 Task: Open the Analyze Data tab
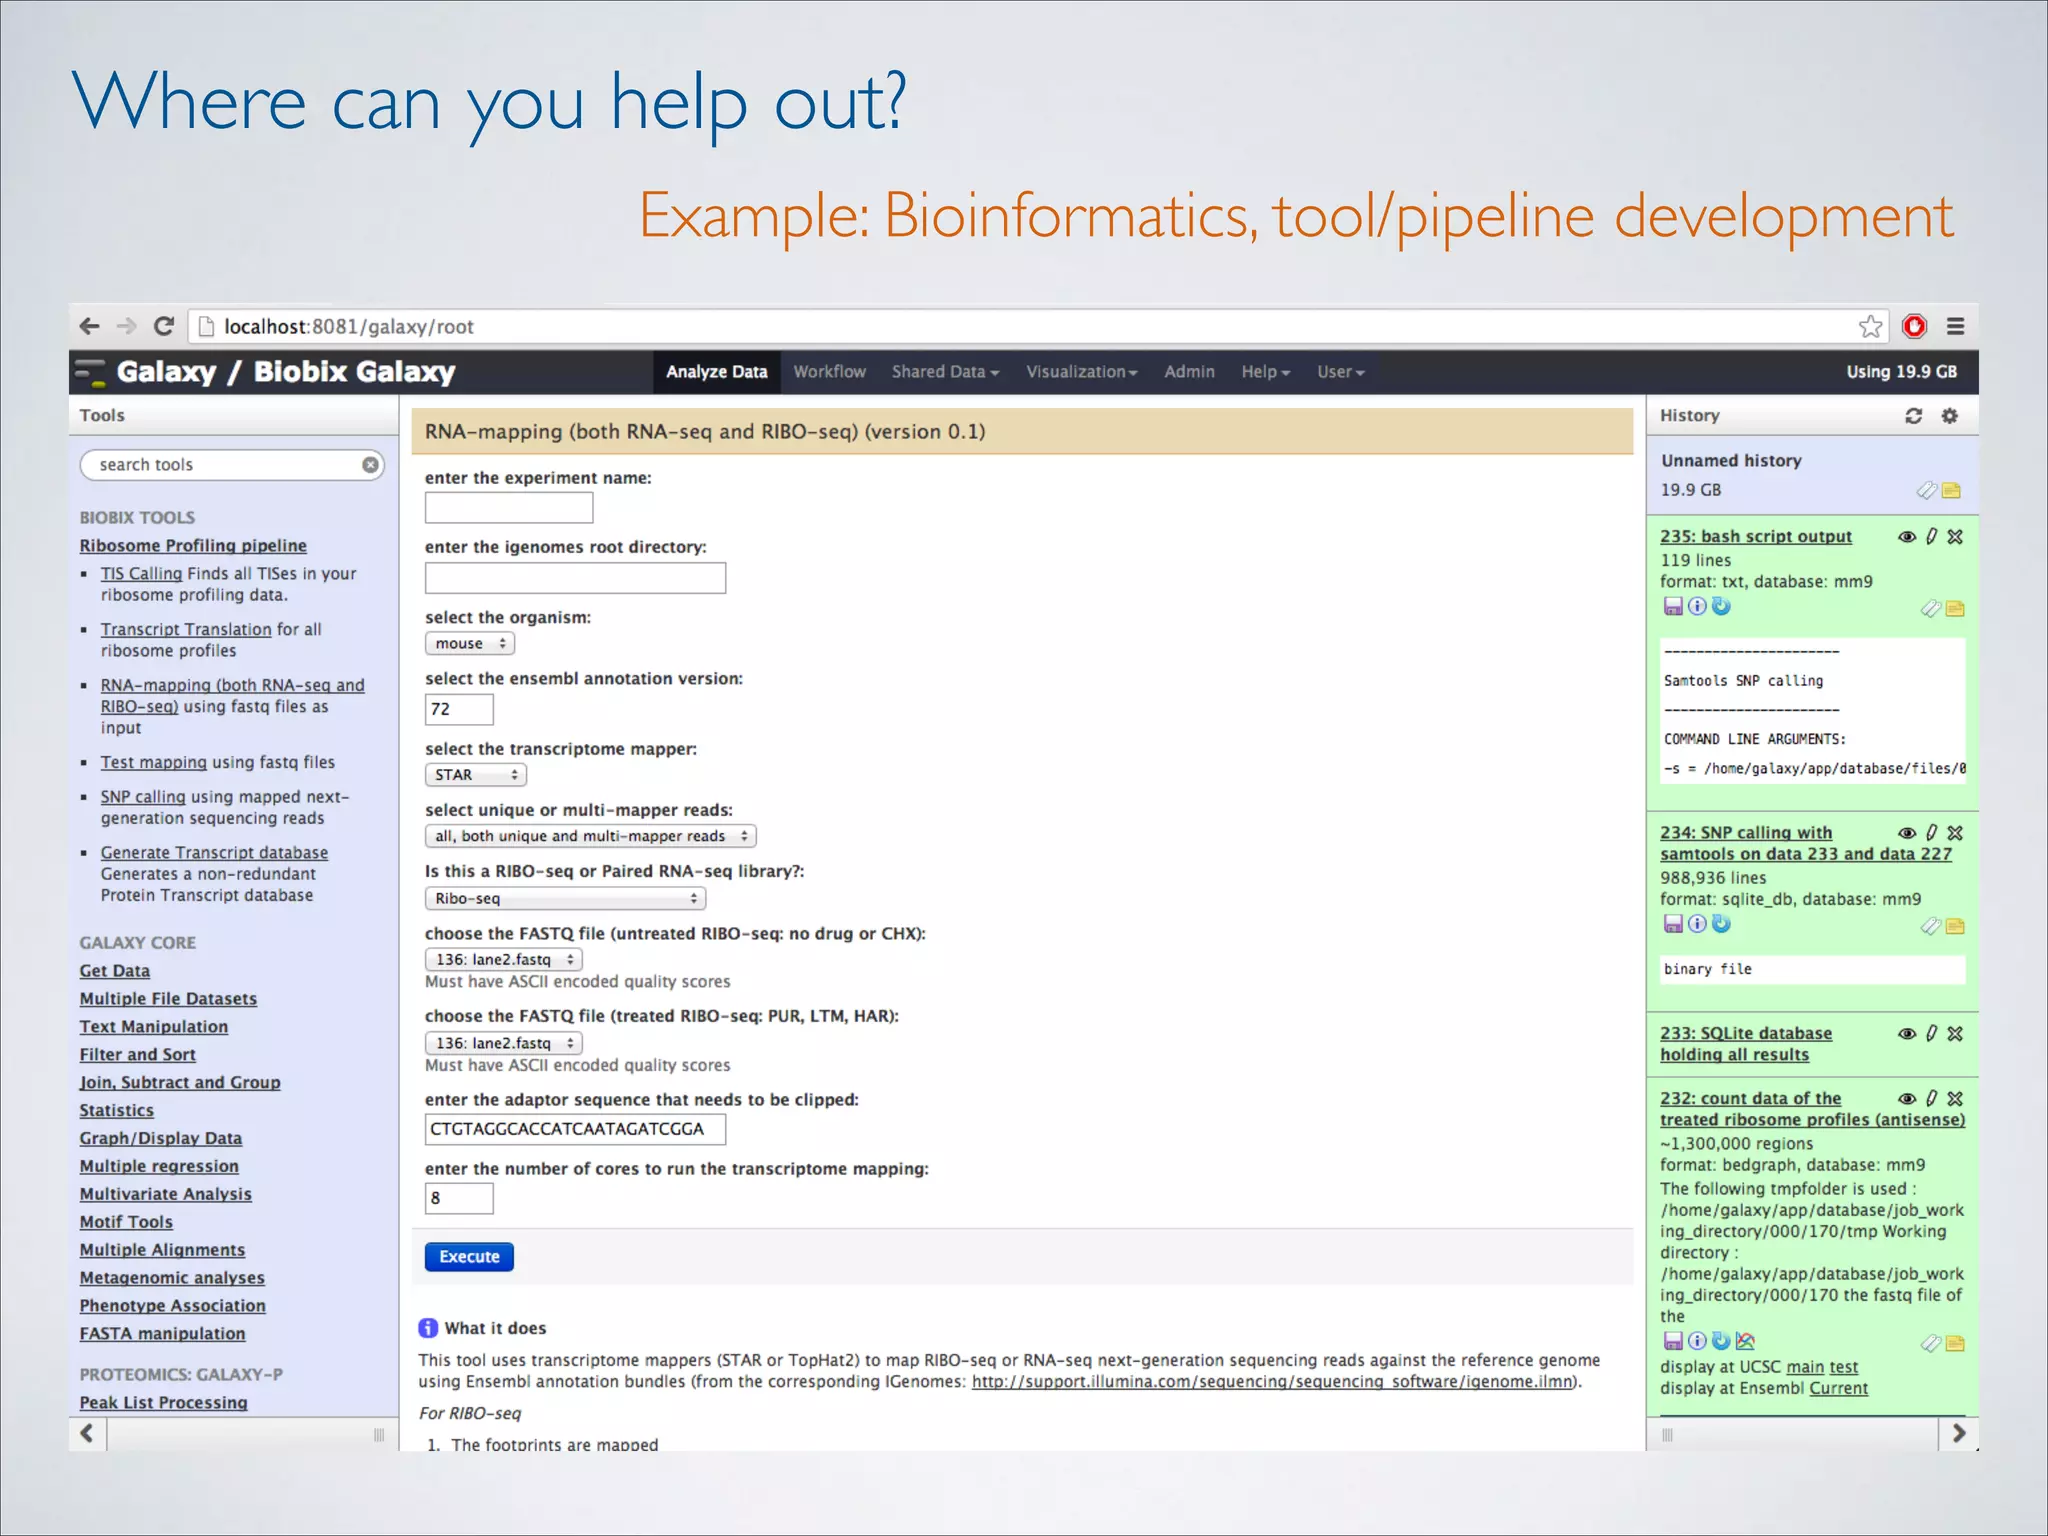(717, 372)
